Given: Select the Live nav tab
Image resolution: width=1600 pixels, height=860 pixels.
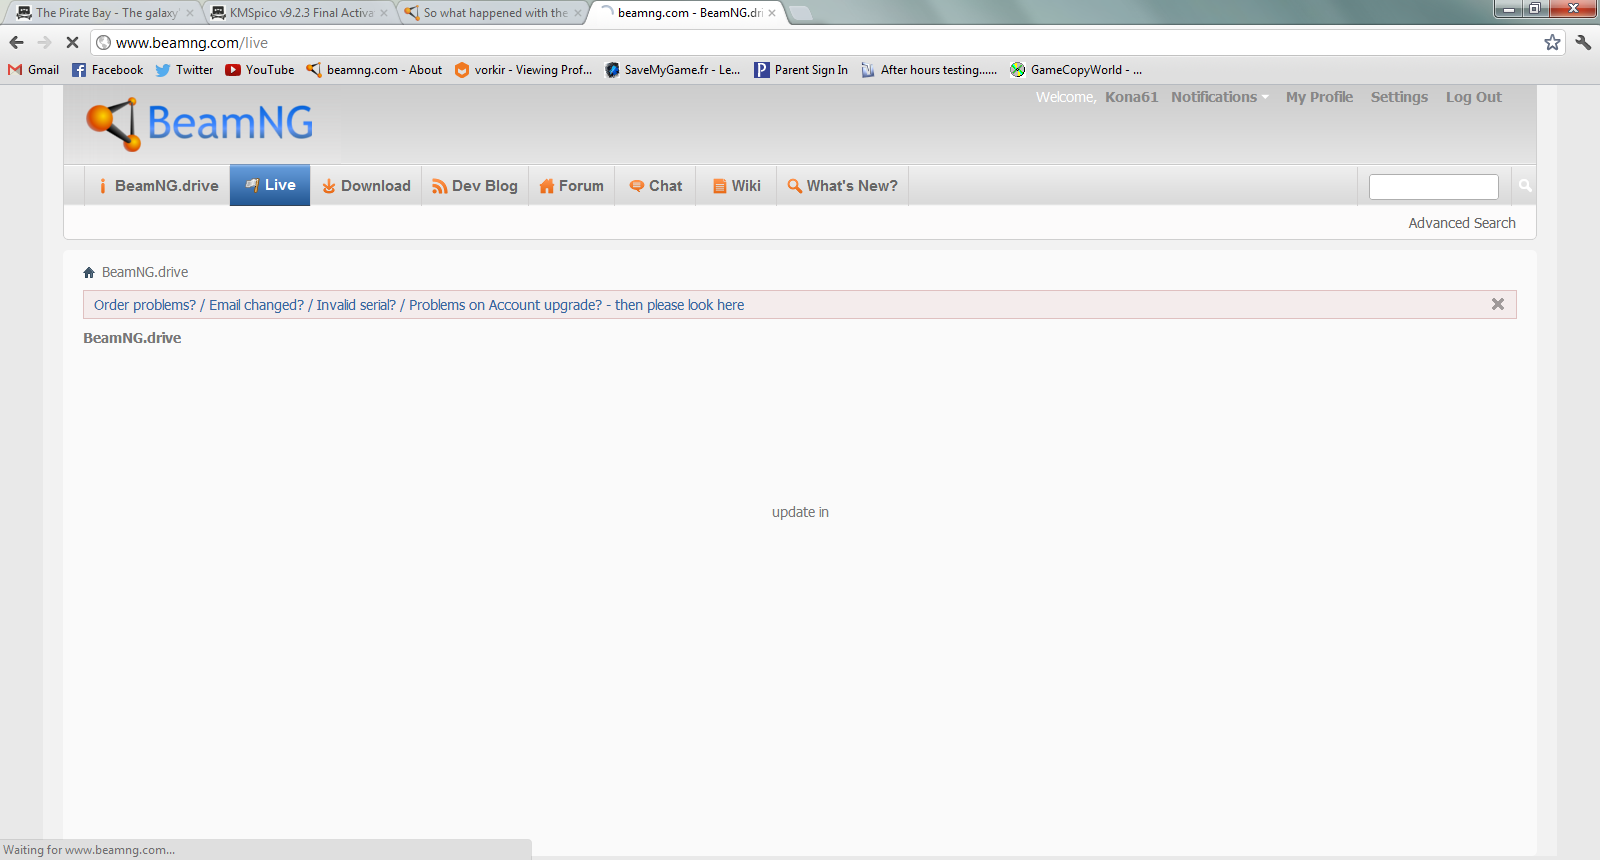Looking at the screenshot, I should click(x=270, y=185).
